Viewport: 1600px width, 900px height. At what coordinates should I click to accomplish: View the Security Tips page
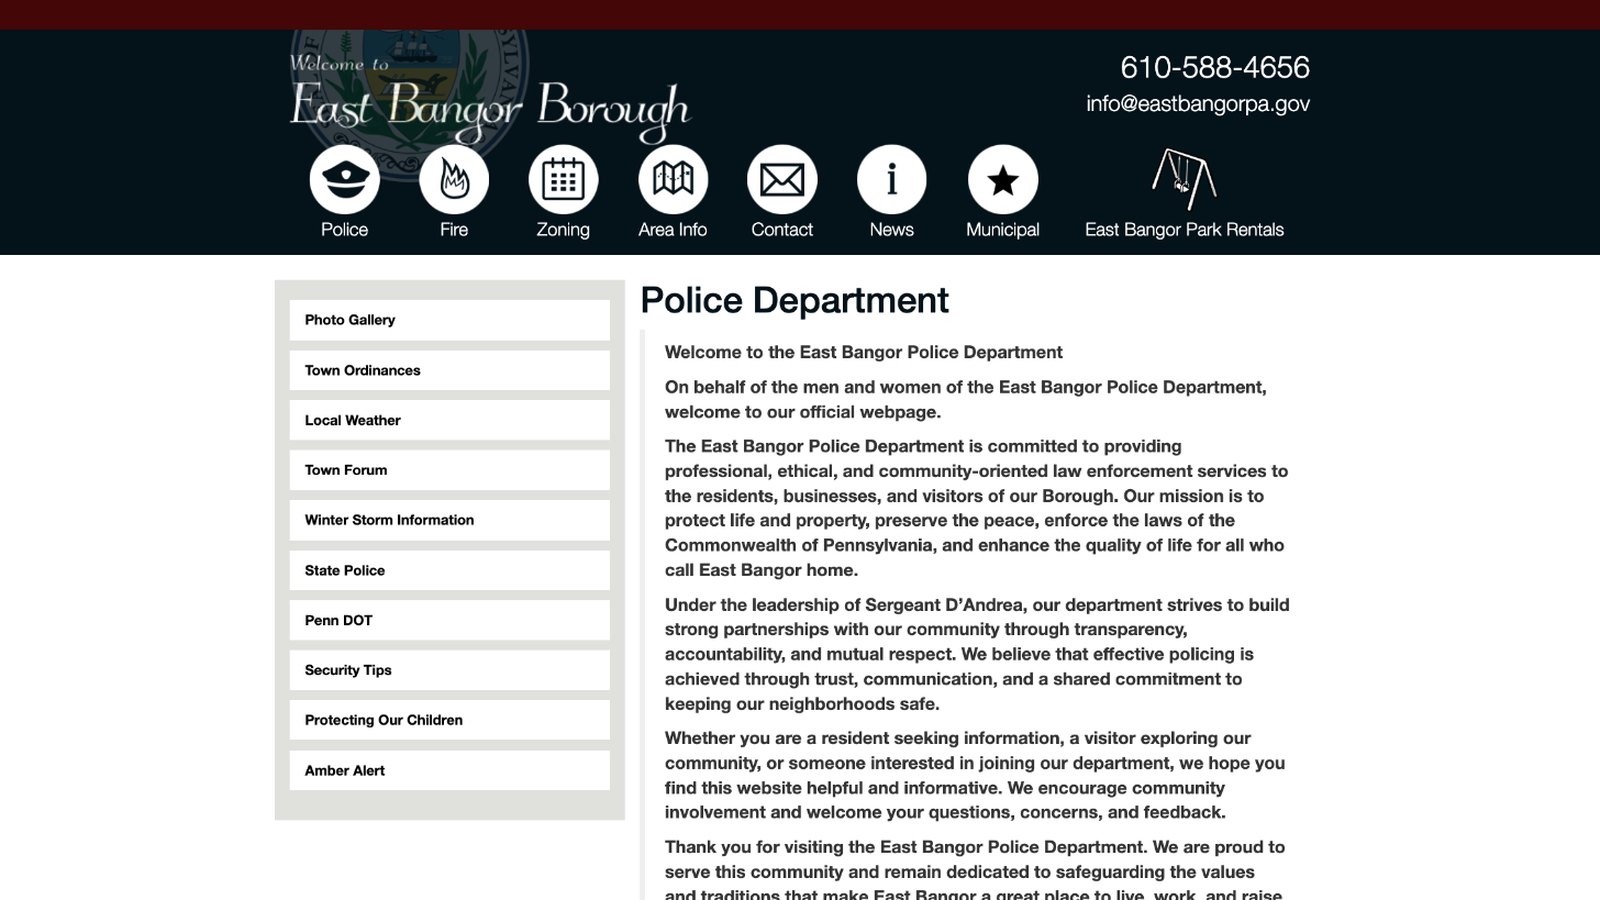(449, 670)
